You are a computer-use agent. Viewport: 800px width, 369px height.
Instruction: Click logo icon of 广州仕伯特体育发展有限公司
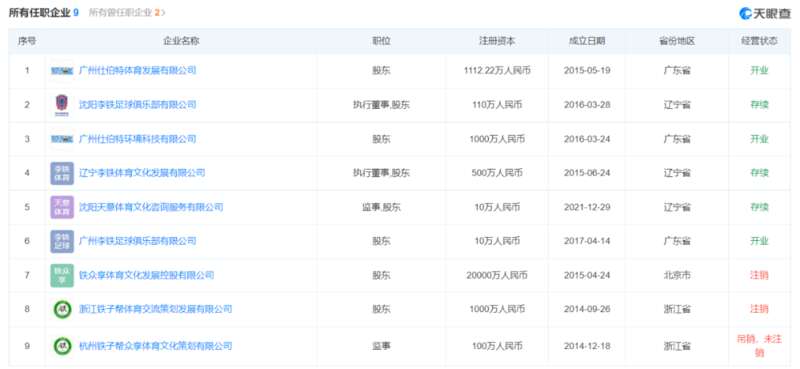coord(62,71)
